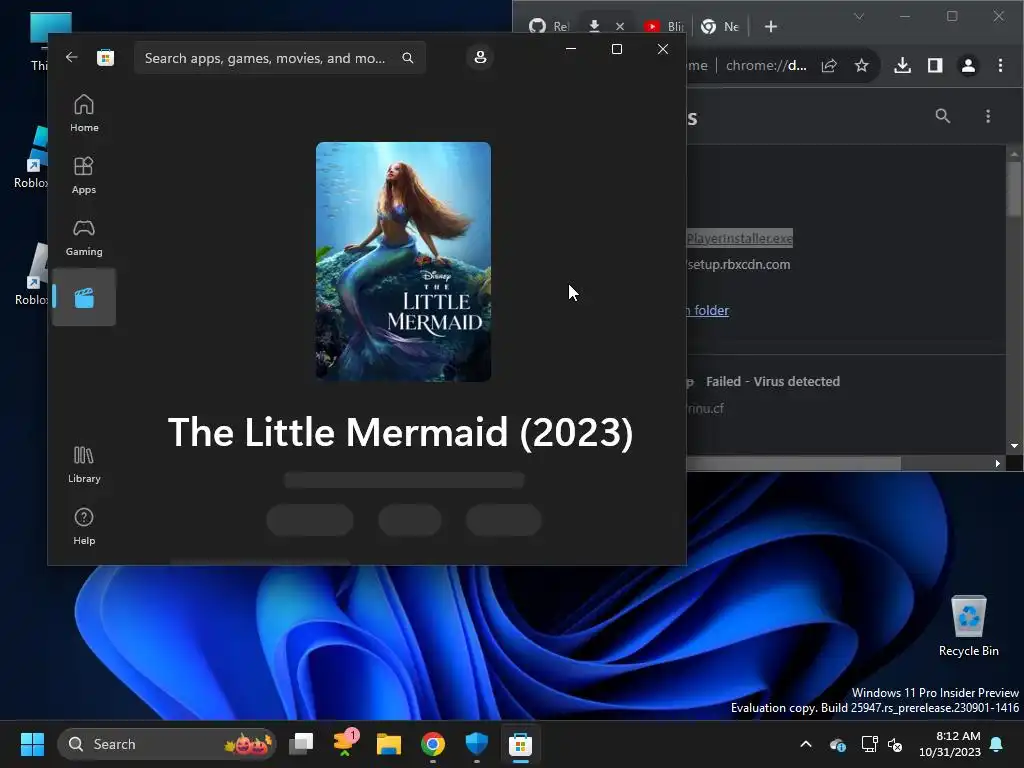
Task: Bookmark this page with star icon
Action: pyautogui.click(x=861, y=65)
